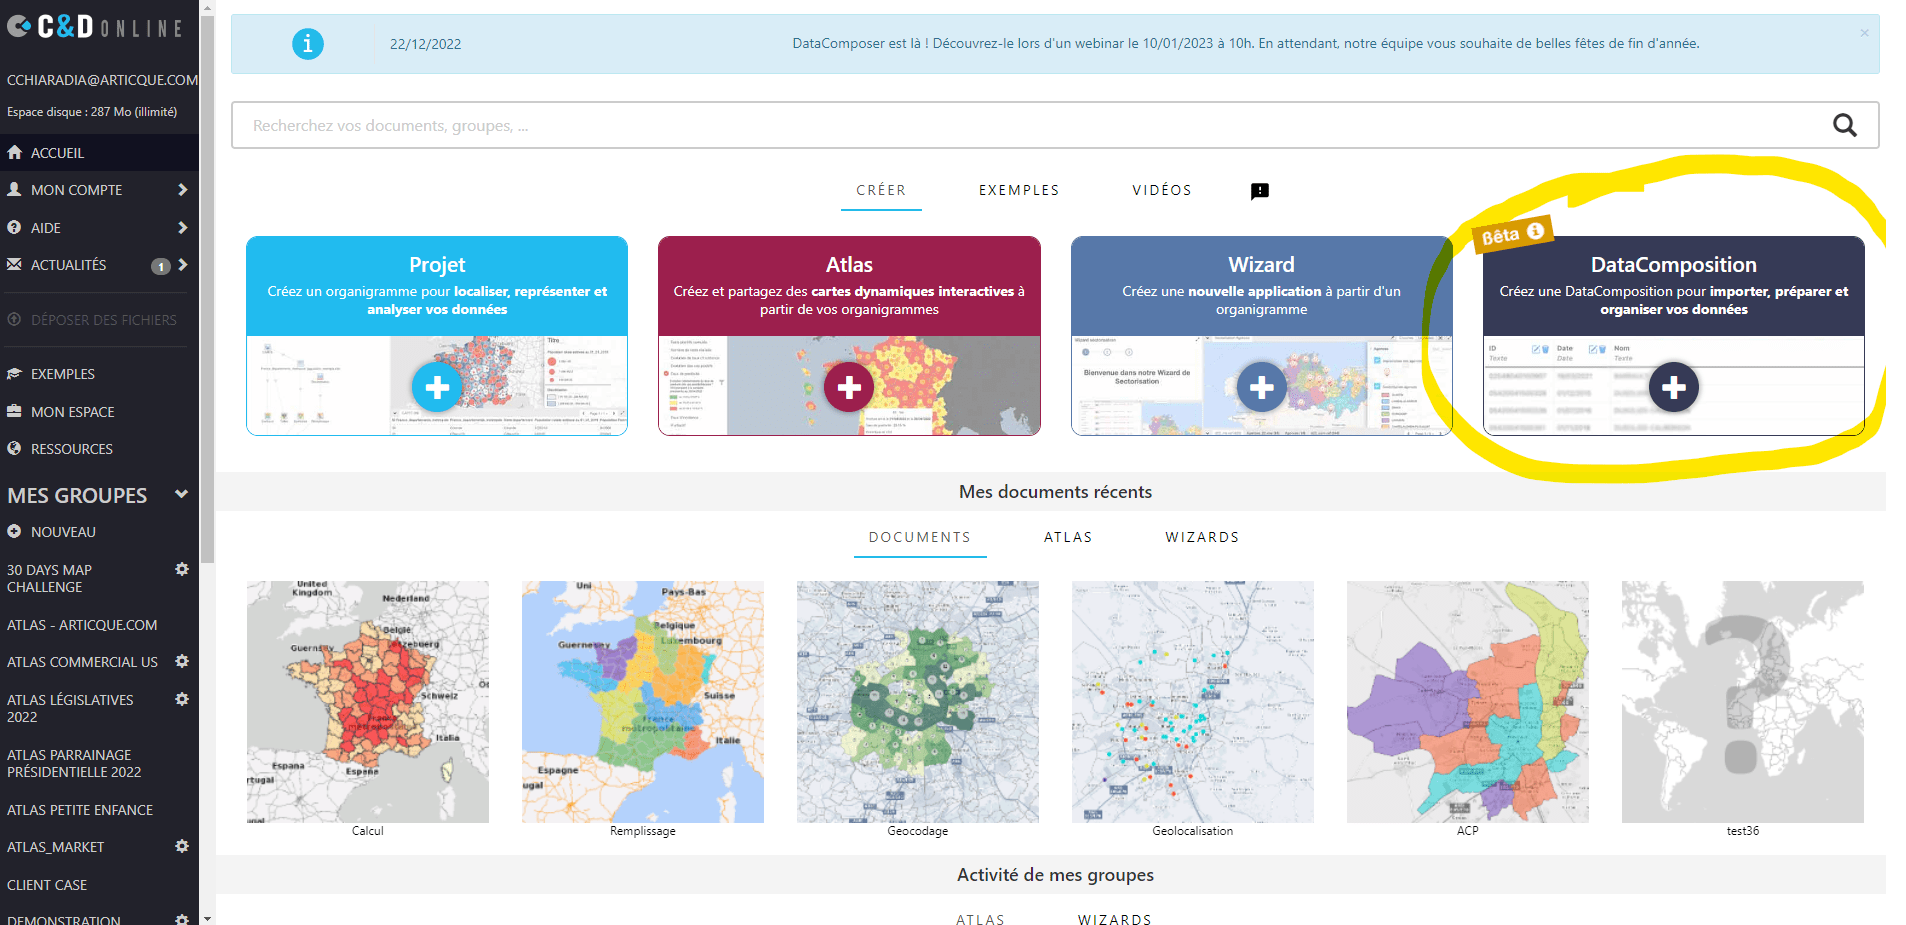Image resolution: width=1906 pixels, height=925 pixels.
Task: Expand the Mon Compte submenu arrow
Action: [x=182, y=189]
